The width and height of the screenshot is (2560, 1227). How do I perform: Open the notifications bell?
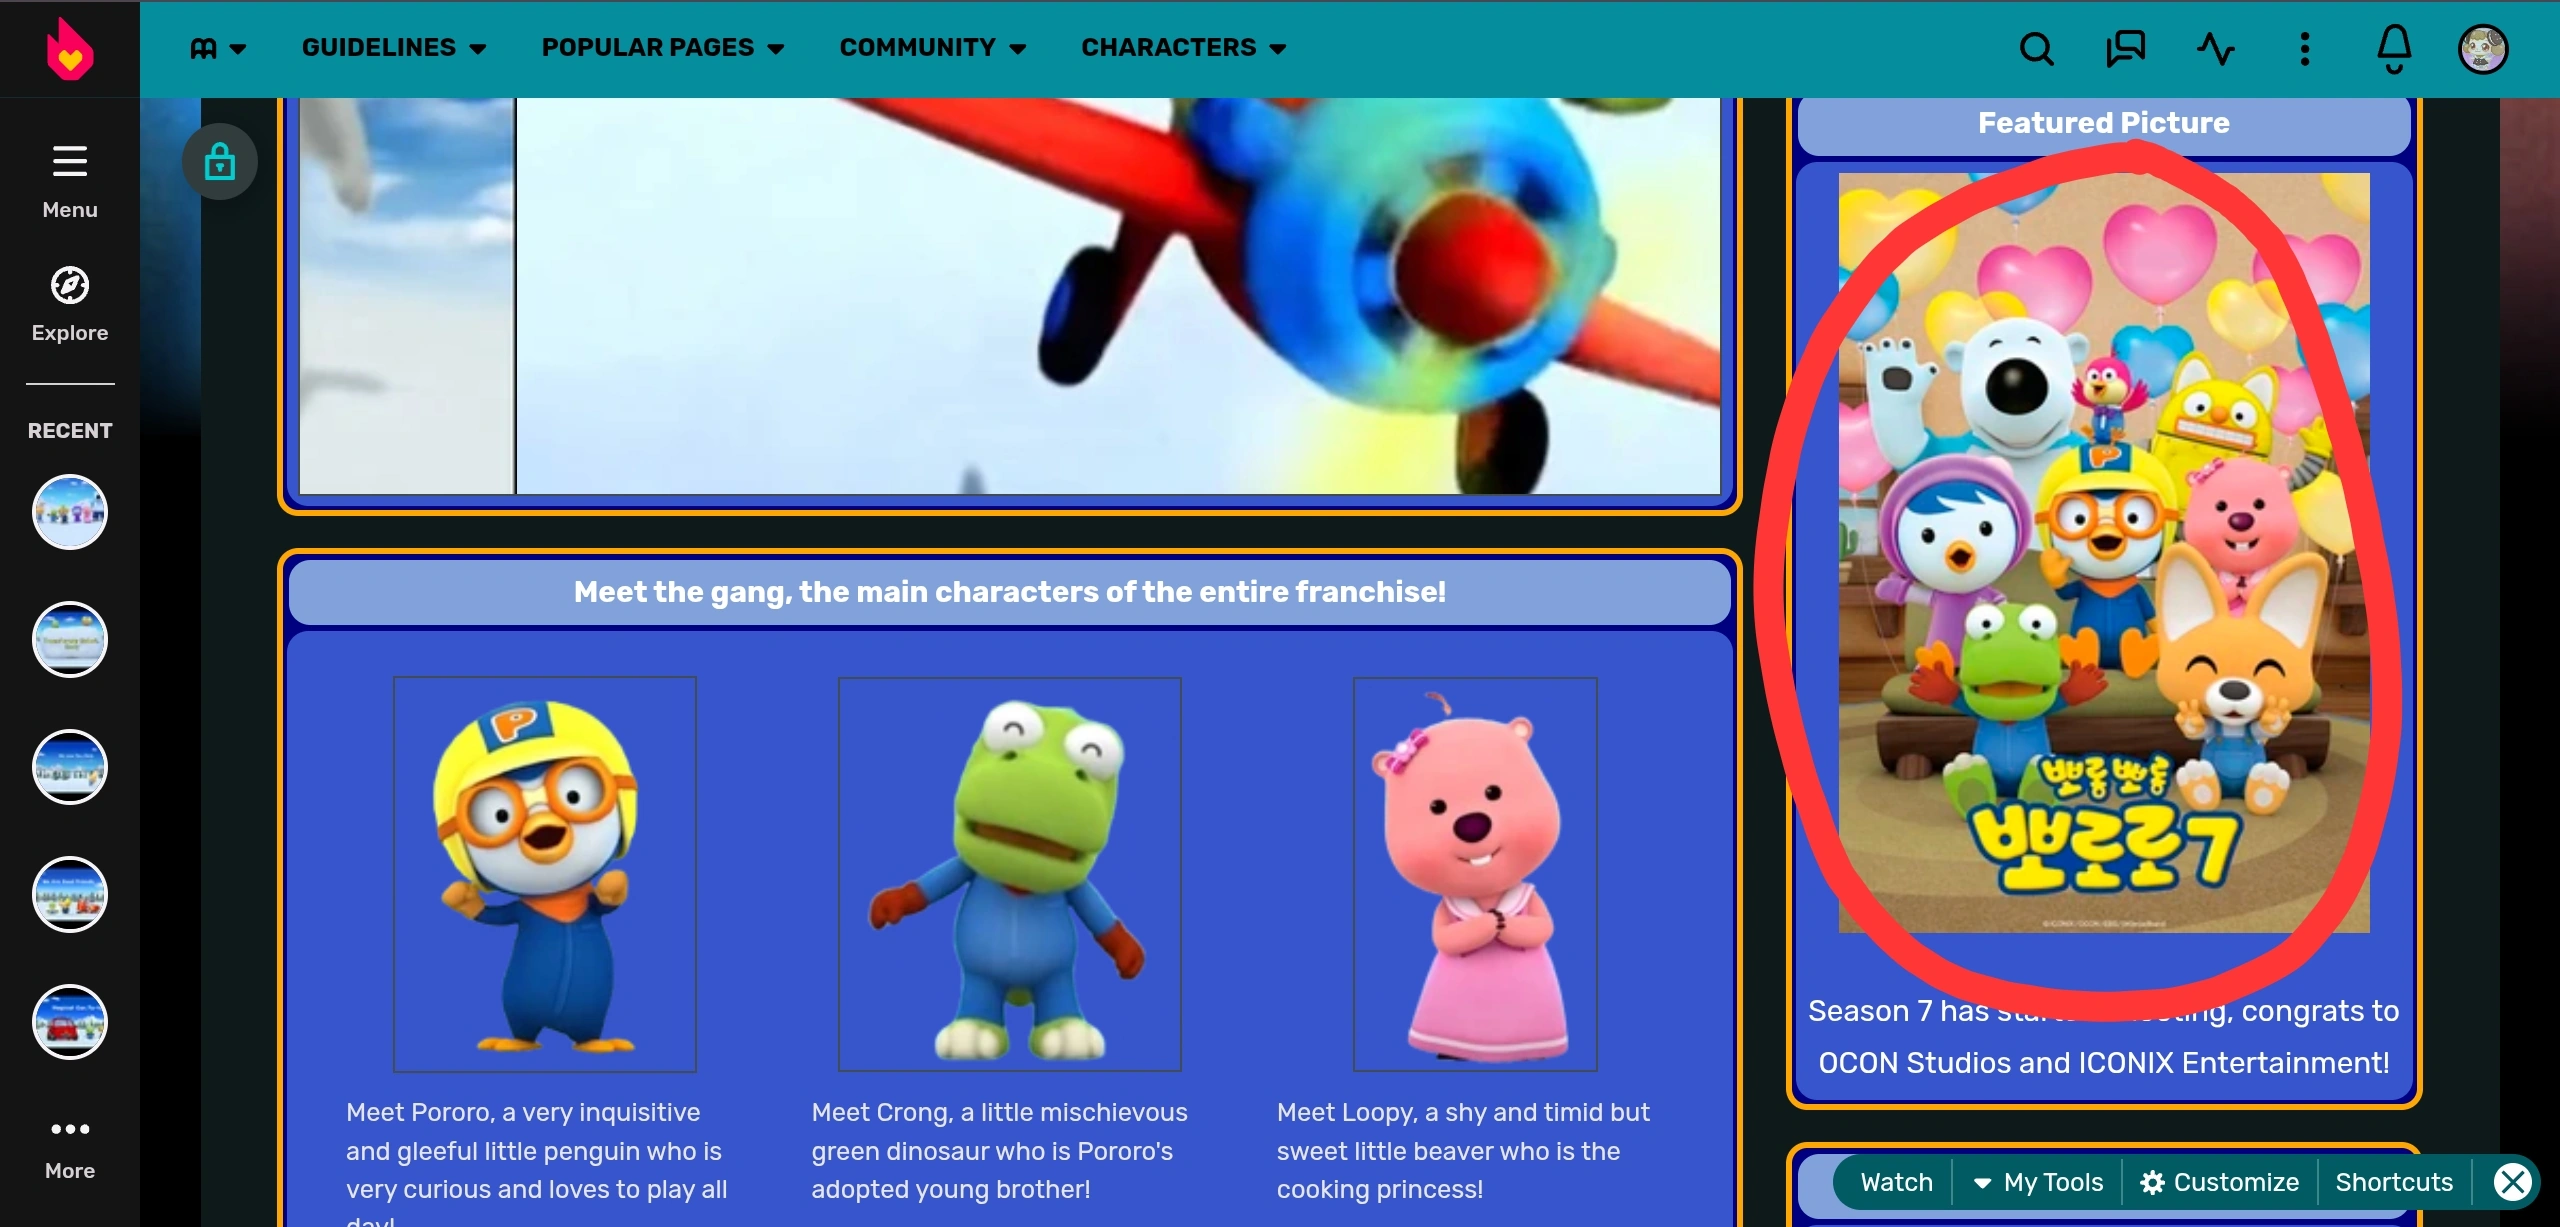[x=2394, y=49]
